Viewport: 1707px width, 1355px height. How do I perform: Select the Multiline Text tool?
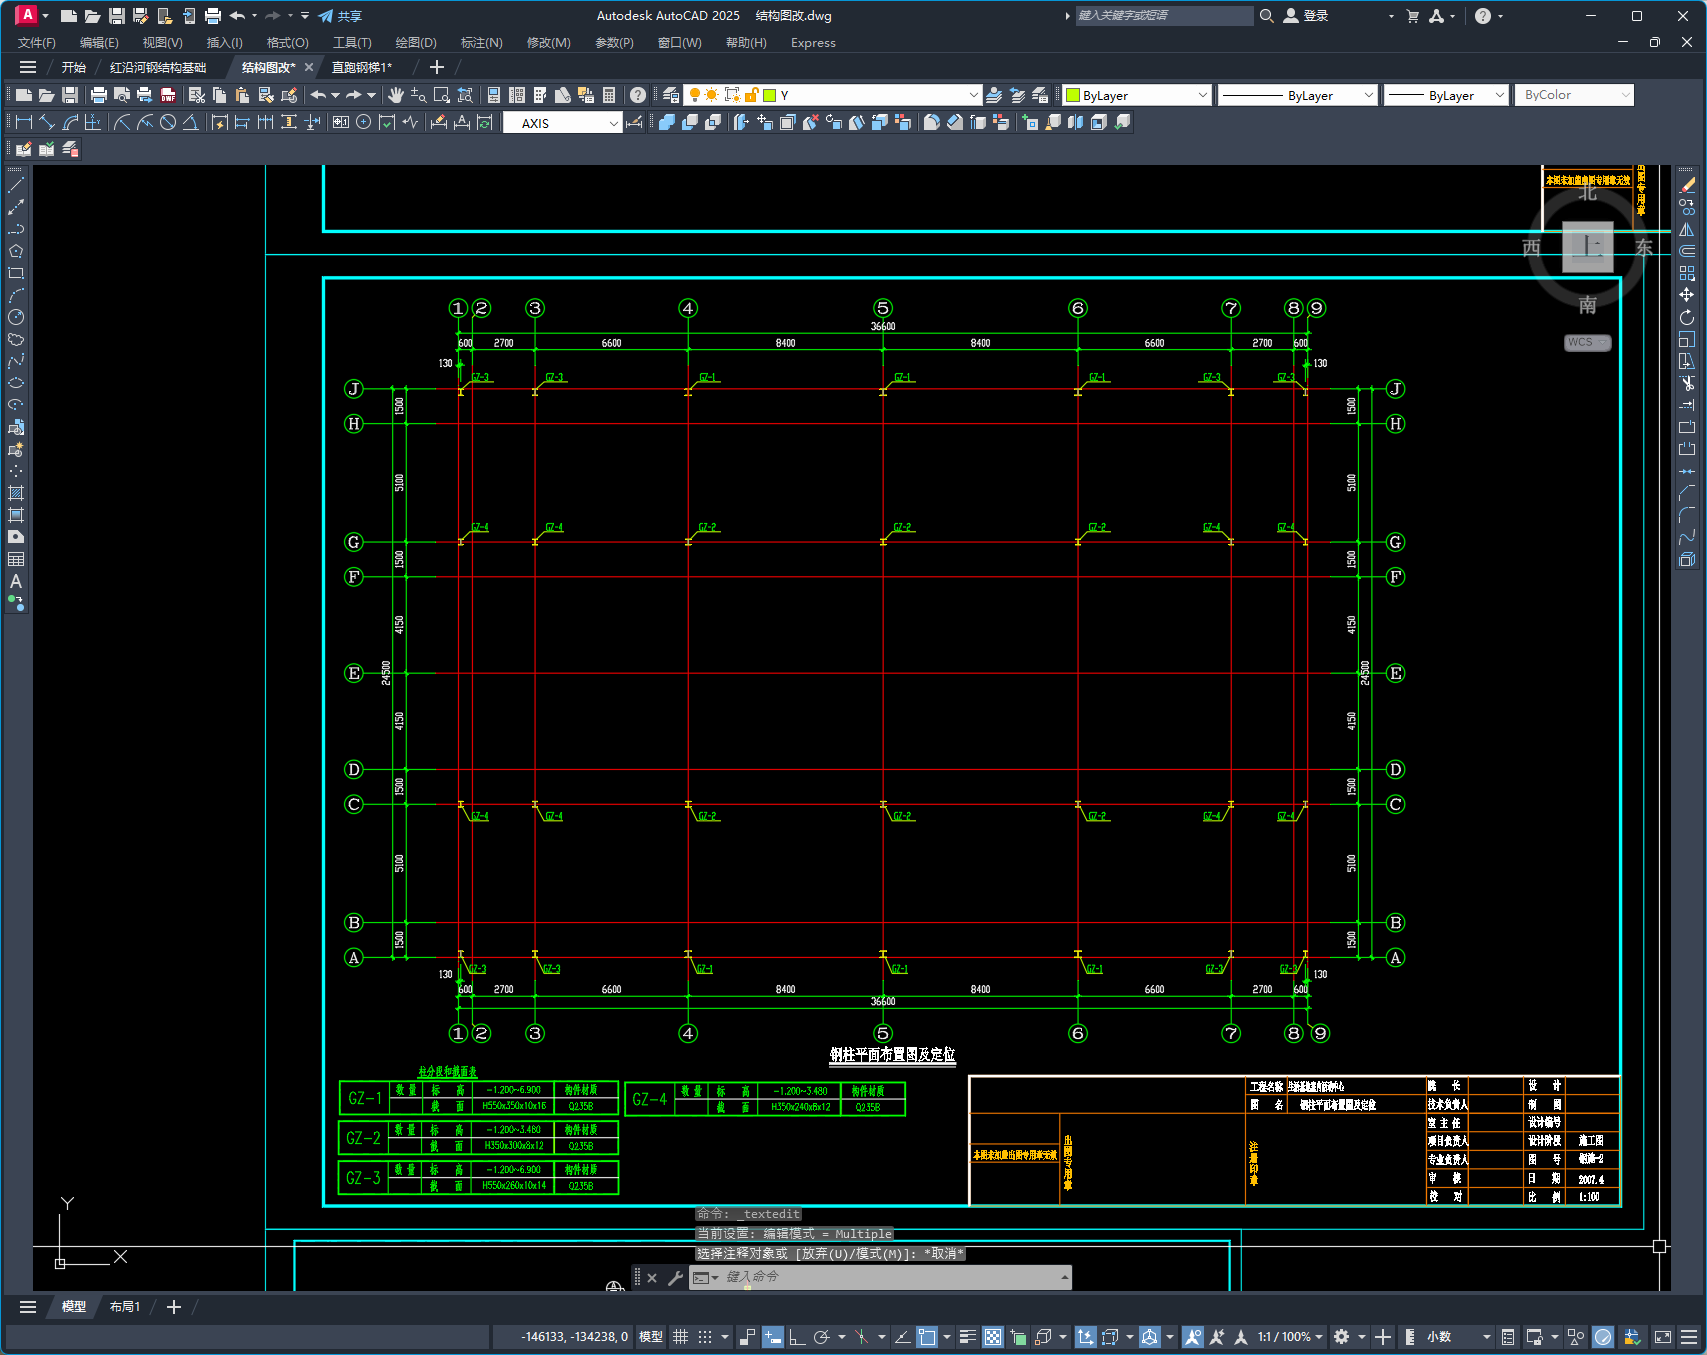tap(16, 581)
